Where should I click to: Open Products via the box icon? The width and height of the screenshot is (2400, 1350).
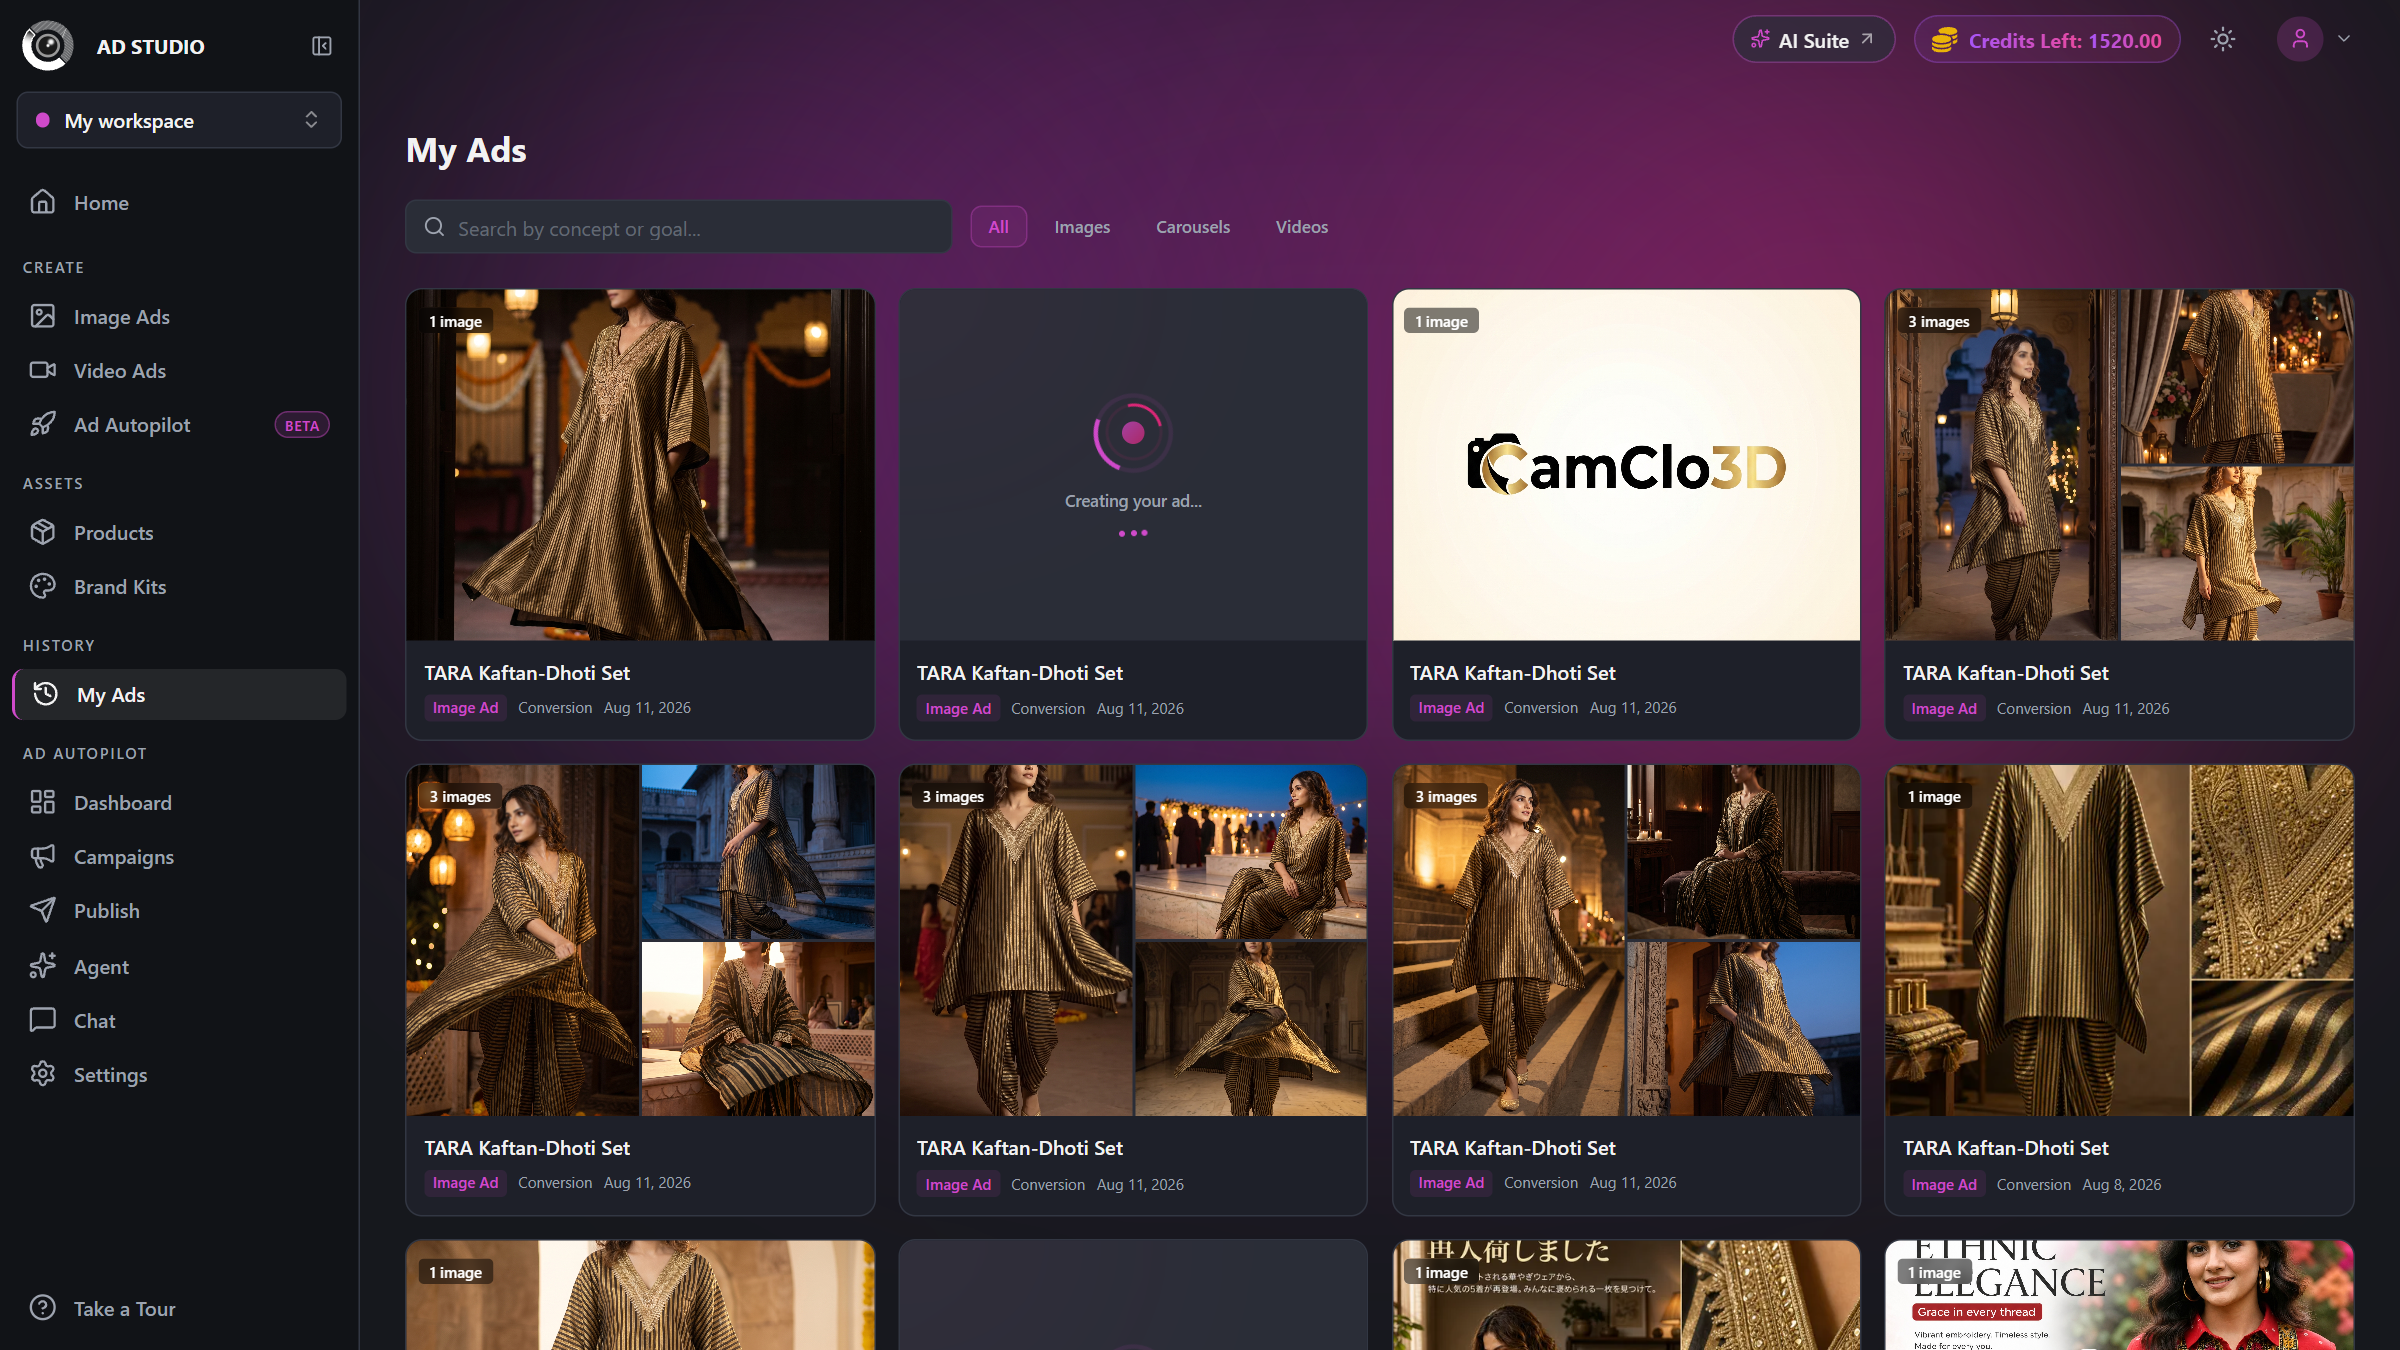point(43,532)
